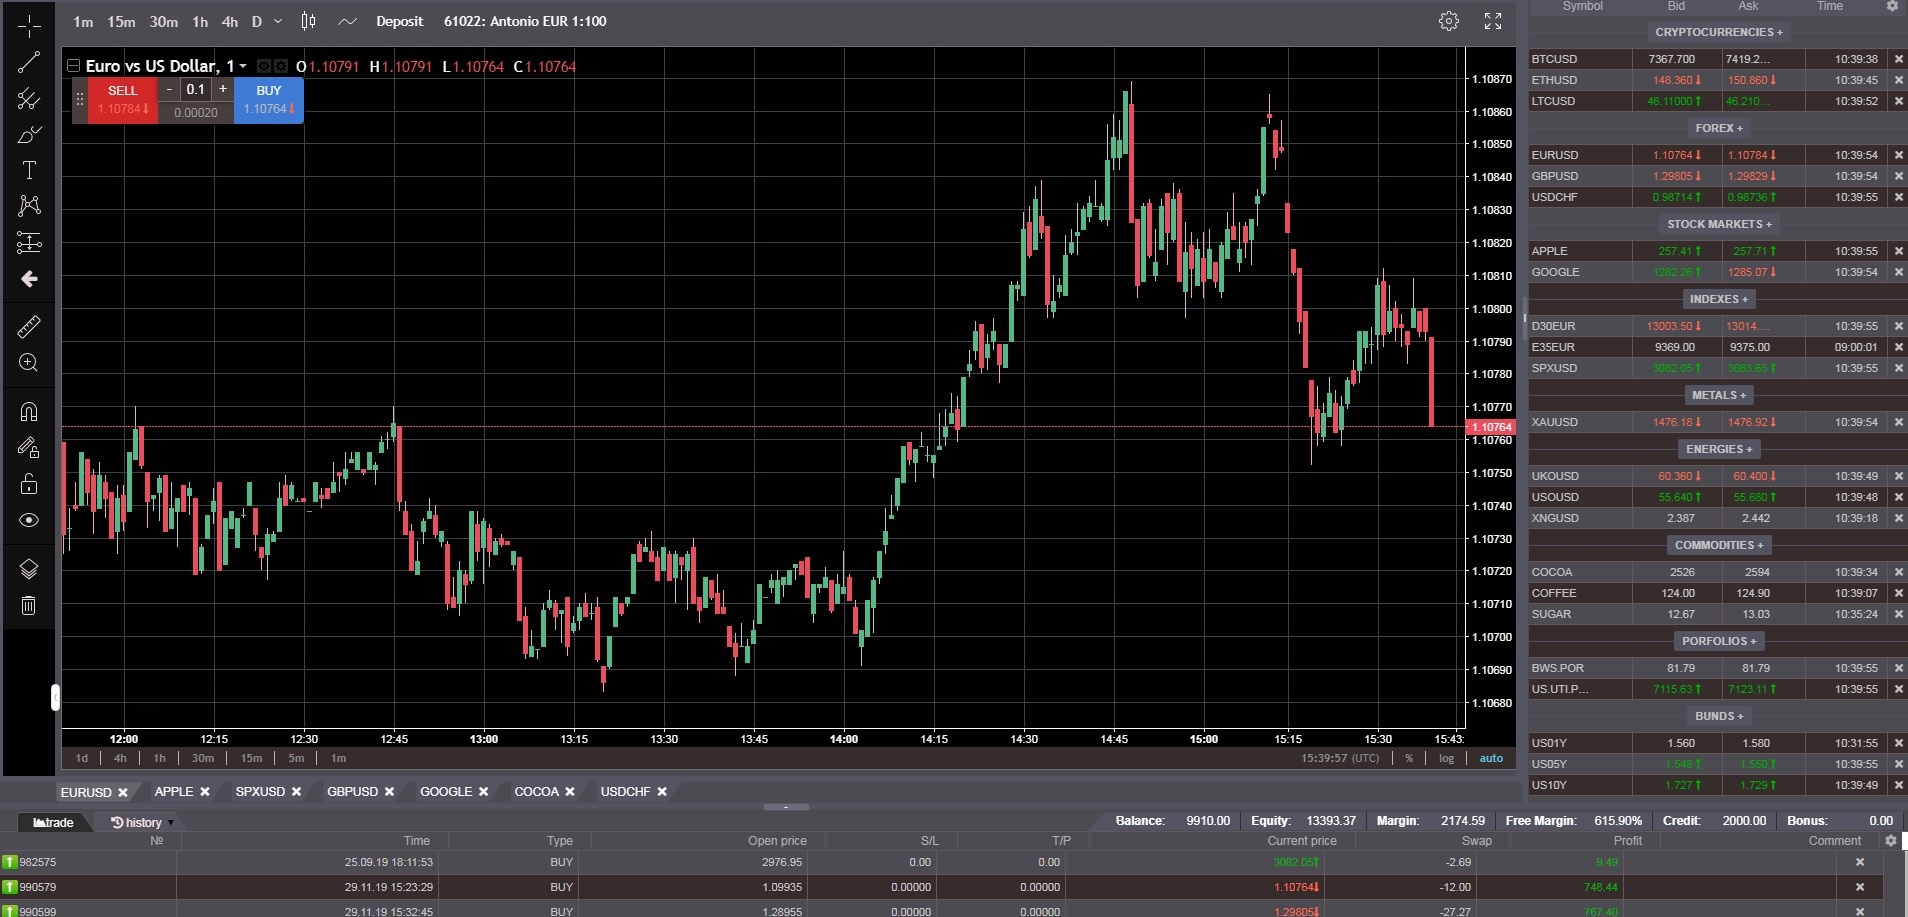Viewport: 1908px width, 917px height.
Task: Activate the ruler measure tool
Action: (x=29, y=326)
